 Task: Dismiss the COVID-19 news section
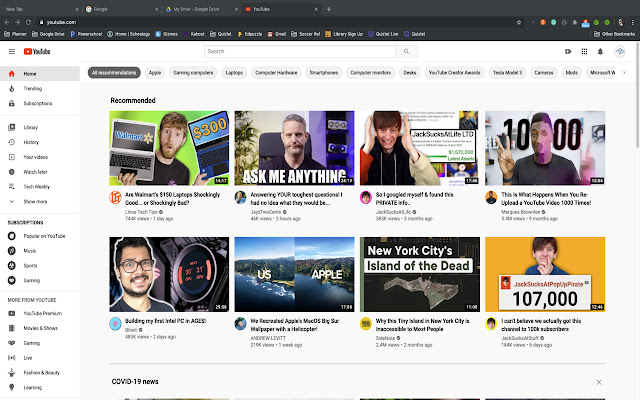(599, 382)
